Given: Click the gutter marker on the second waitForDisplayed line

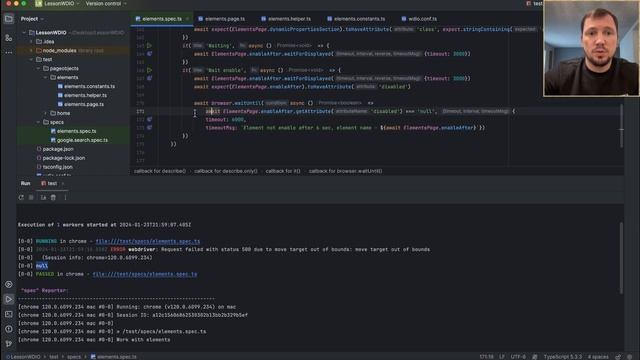Looking at the screenshot, I should click(x=149, y=78).
